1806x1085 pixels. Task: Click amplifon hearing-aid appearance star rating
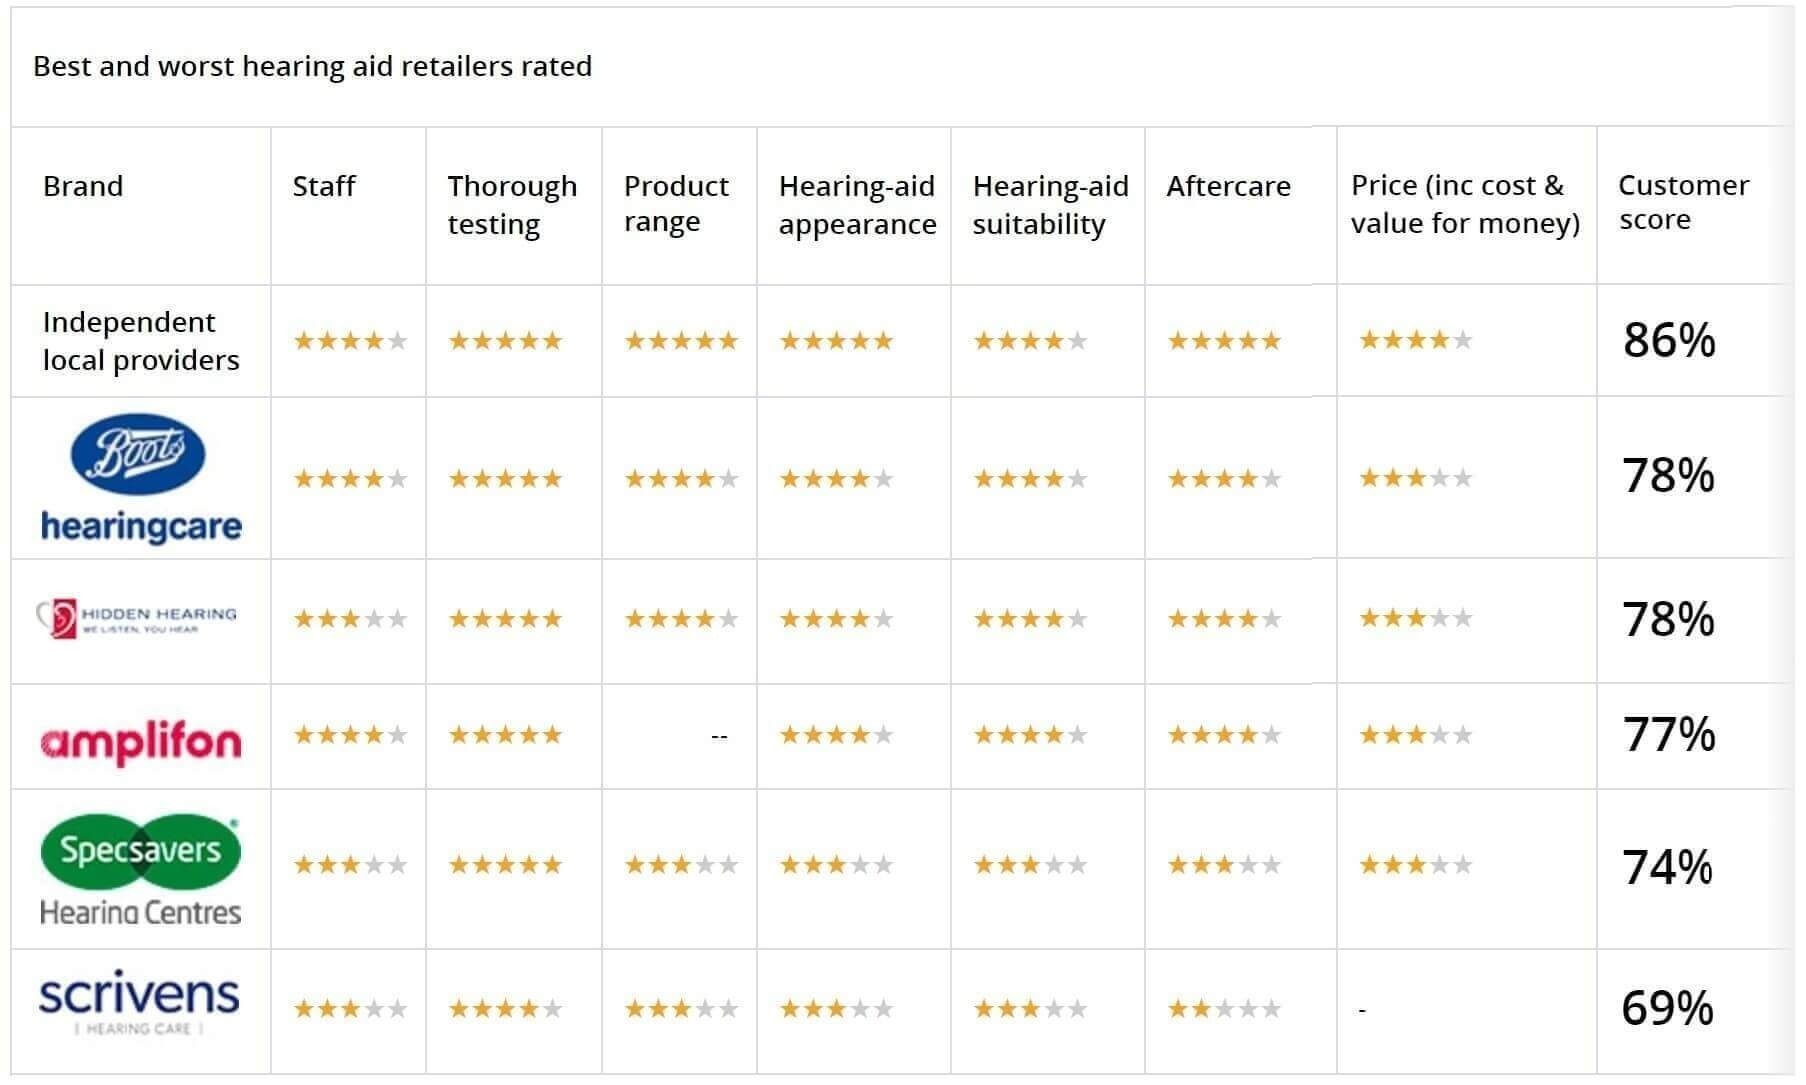point(836,736)
